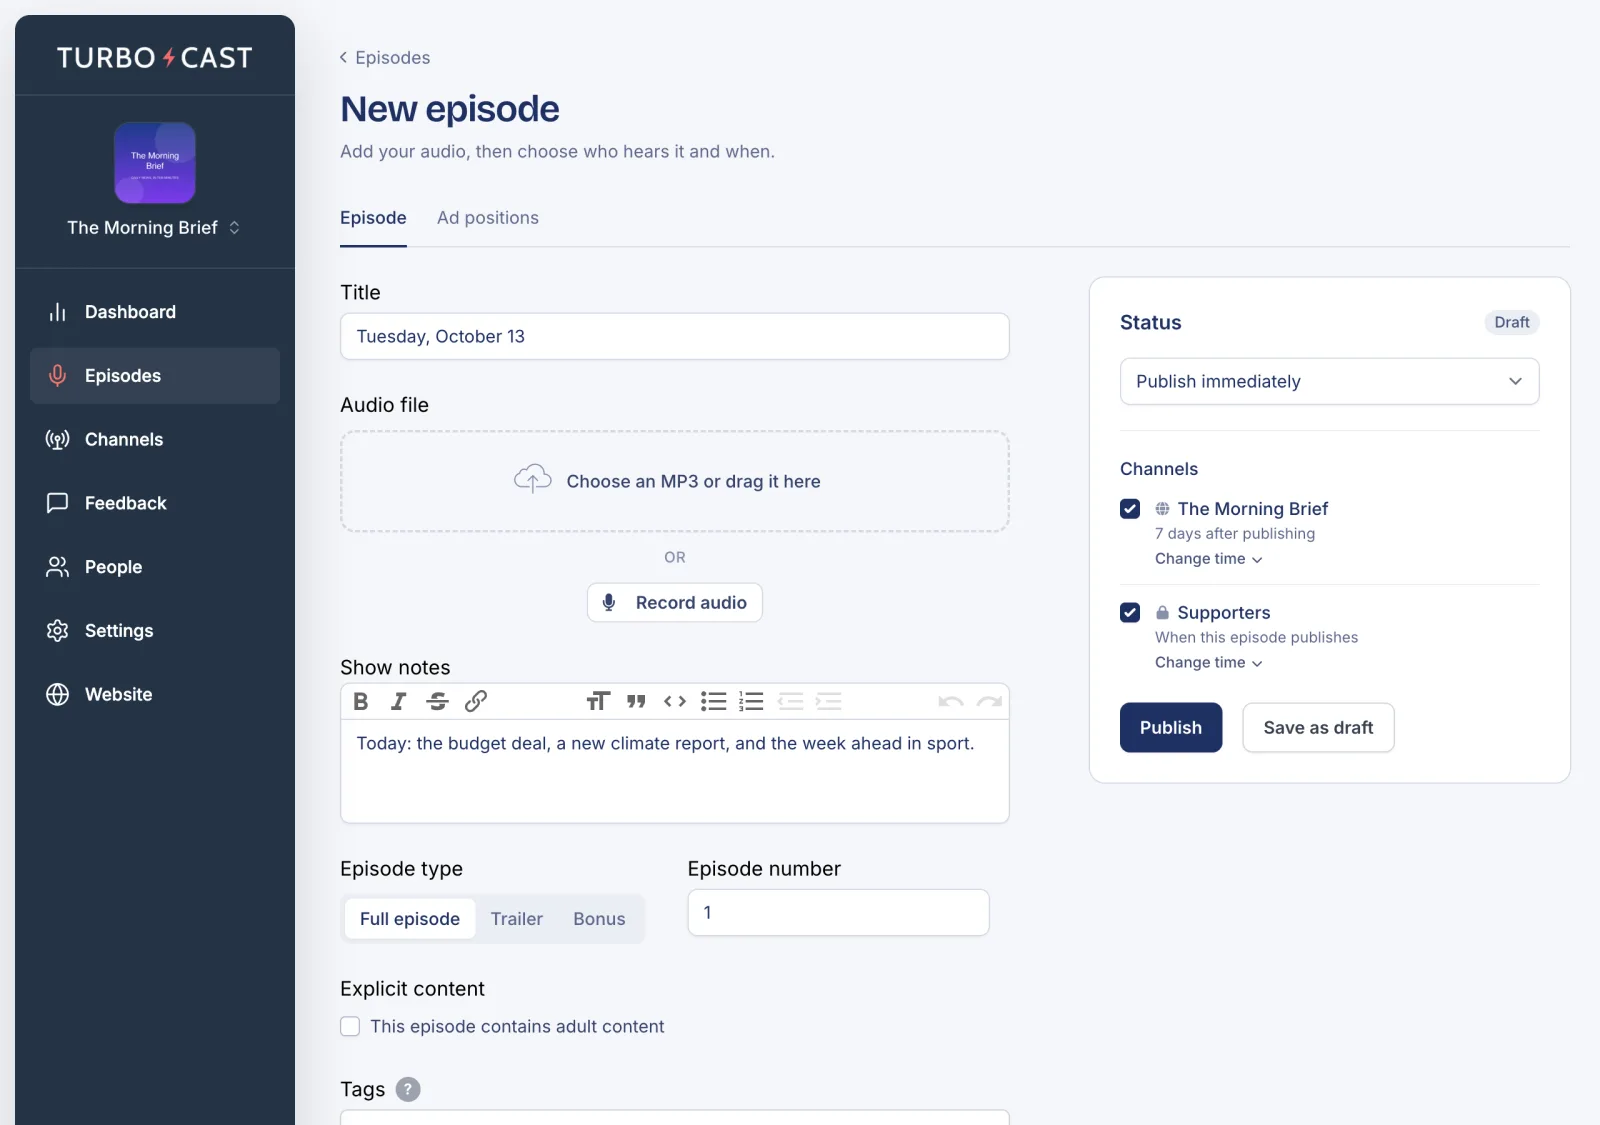Click the cloud upload icon
The width and height of the screenshot is (1600, 1125).
point(533,480)
